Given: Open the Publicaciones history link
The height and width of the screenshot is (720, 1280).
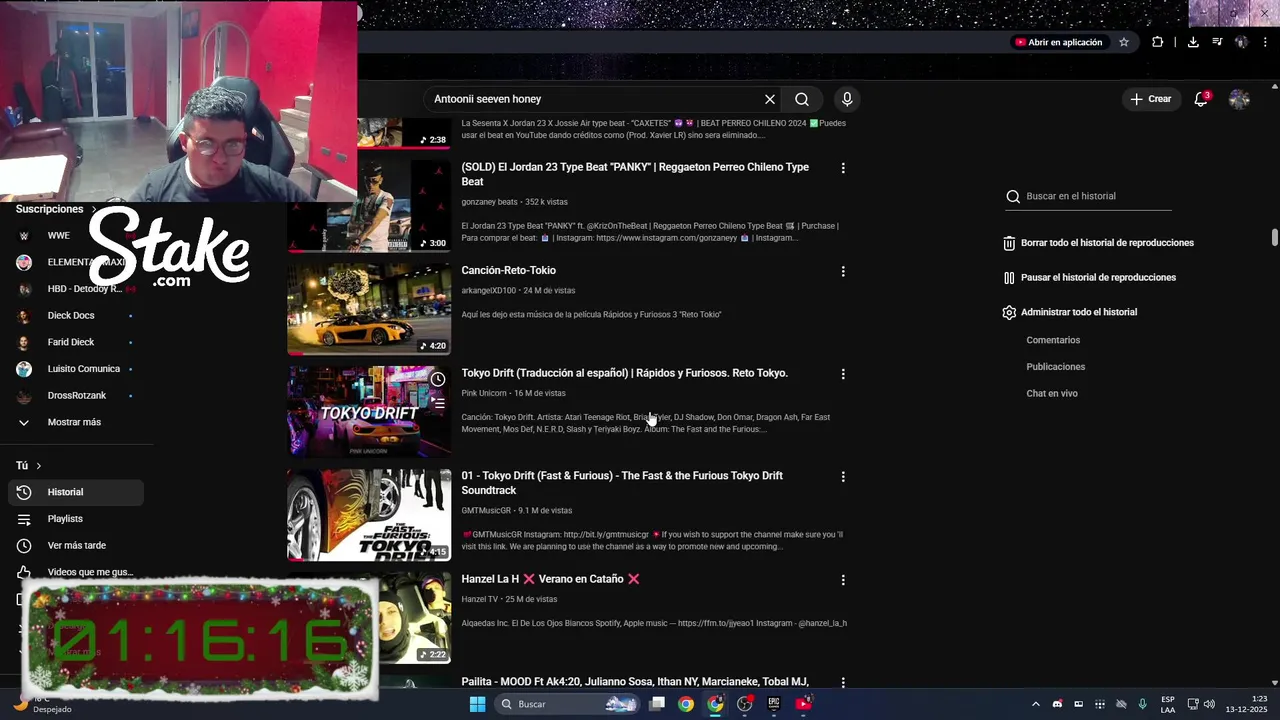Looking at the screenshot, I should (x=1055, y=367).
